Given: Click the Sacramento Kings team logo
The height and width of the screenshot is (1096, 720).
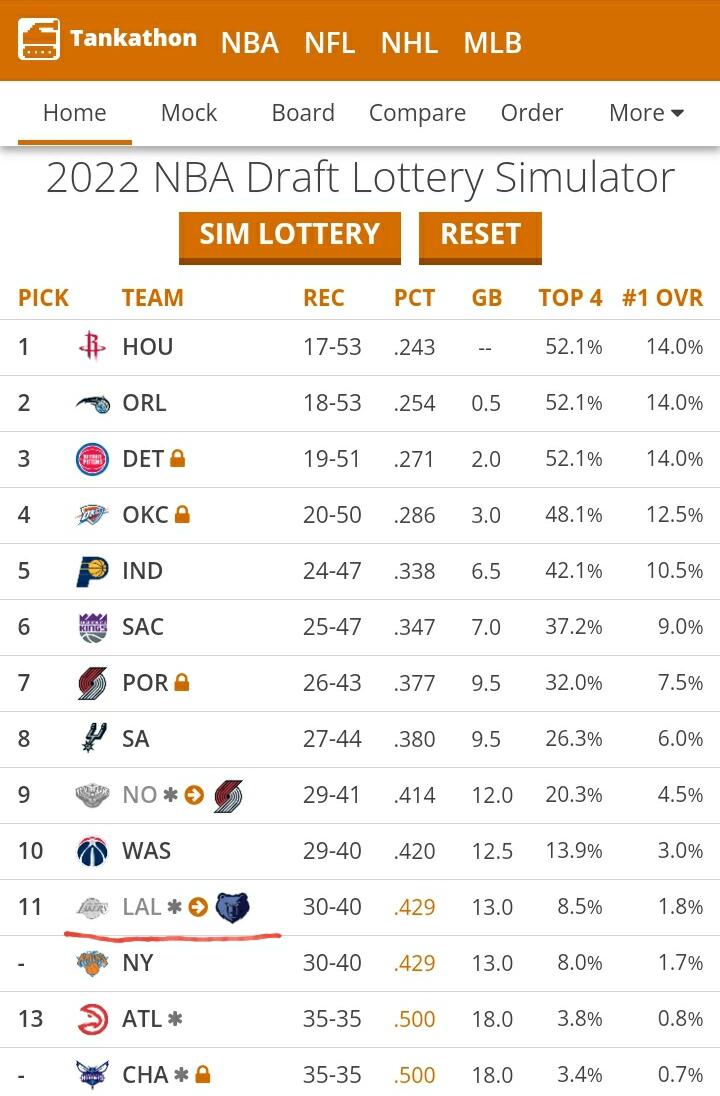Looking at the screenshot, I should 92,627.
